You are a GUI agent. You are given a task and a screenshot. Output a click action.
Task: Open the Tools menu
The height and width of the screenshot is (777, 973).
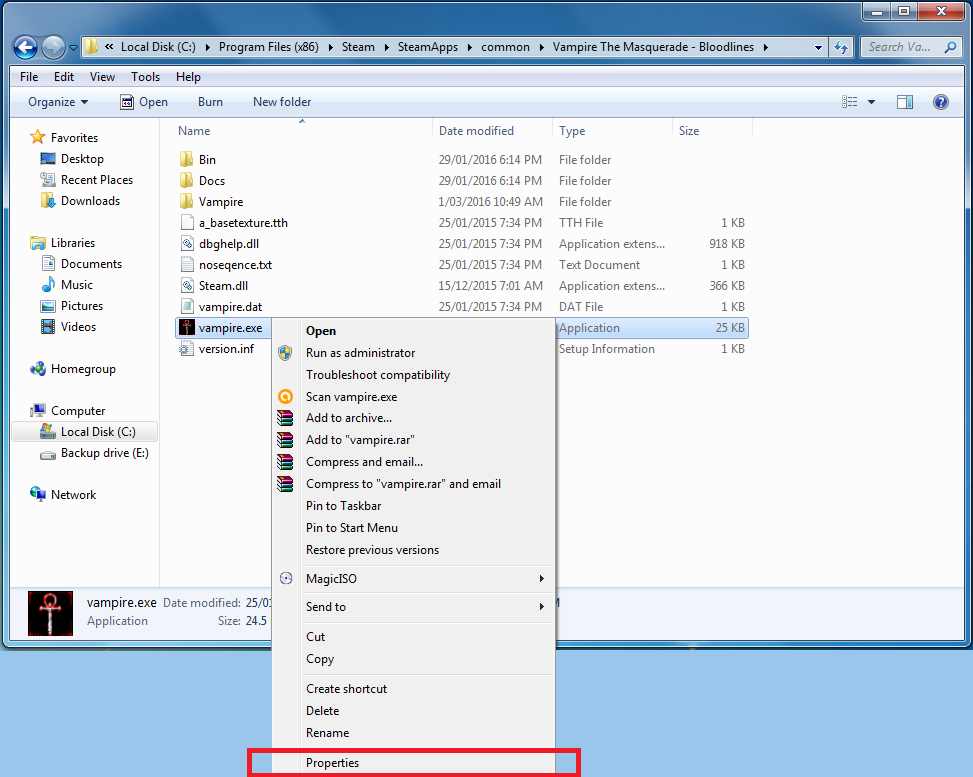145,77
